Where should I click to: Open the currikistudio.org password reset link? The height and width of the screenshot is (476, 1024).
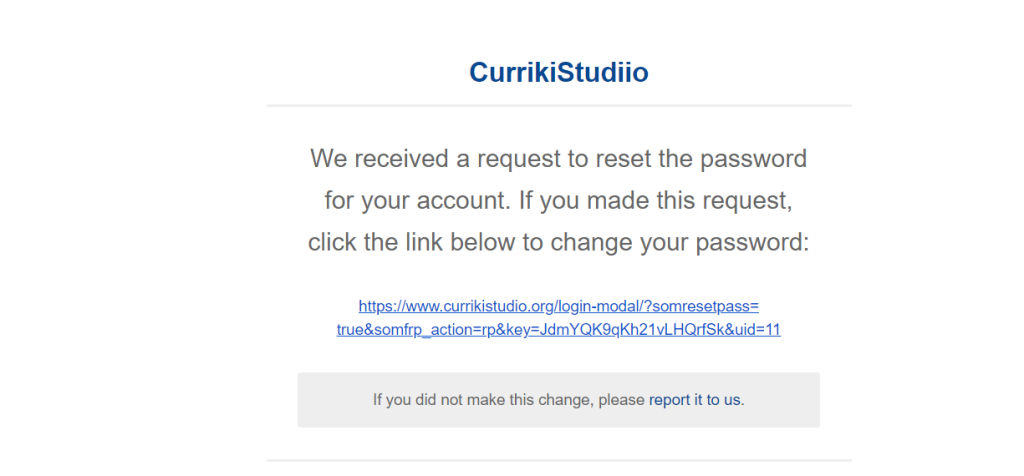coord(558,318)
